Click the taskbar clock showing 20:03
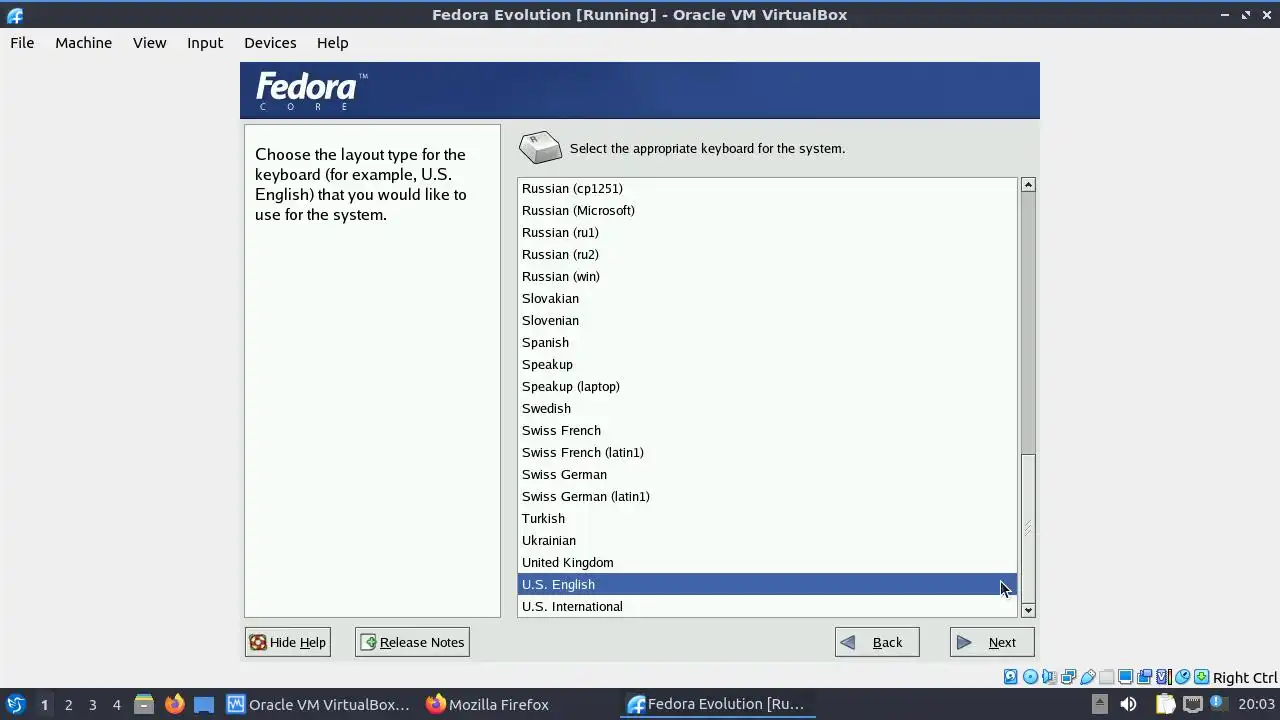Image resolution: width=1280 pixels, height=720 pixels. (1256, 704)
